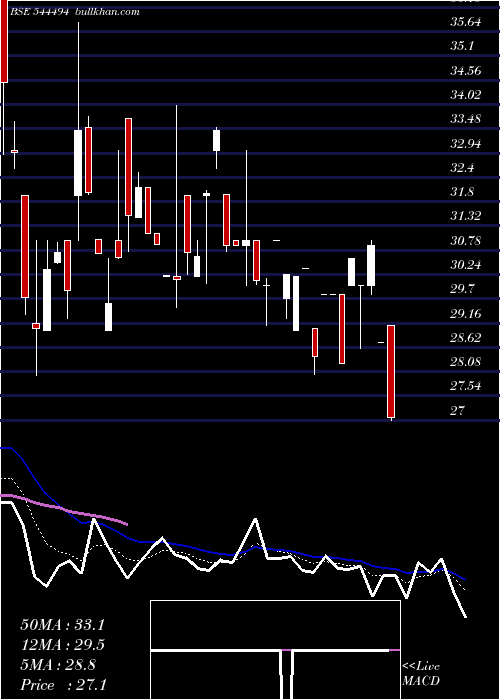
Task: Click the 31.32 price axis label
Action: tap(466, 216)
